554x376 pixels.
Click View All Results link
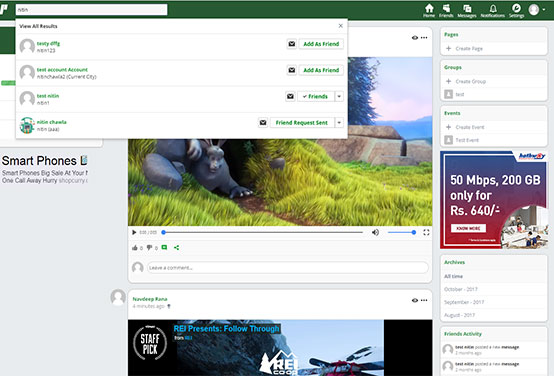(x=38, y=26)
